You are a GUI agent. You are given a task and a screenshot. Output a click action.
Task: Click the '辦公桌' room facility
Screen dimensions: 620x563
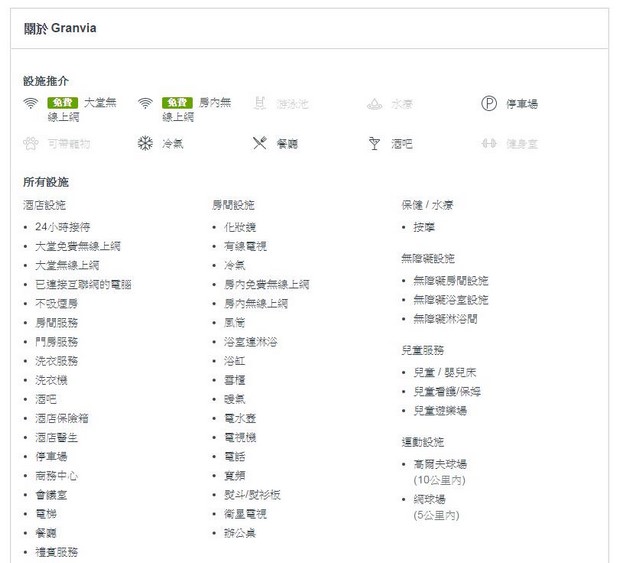240,533
